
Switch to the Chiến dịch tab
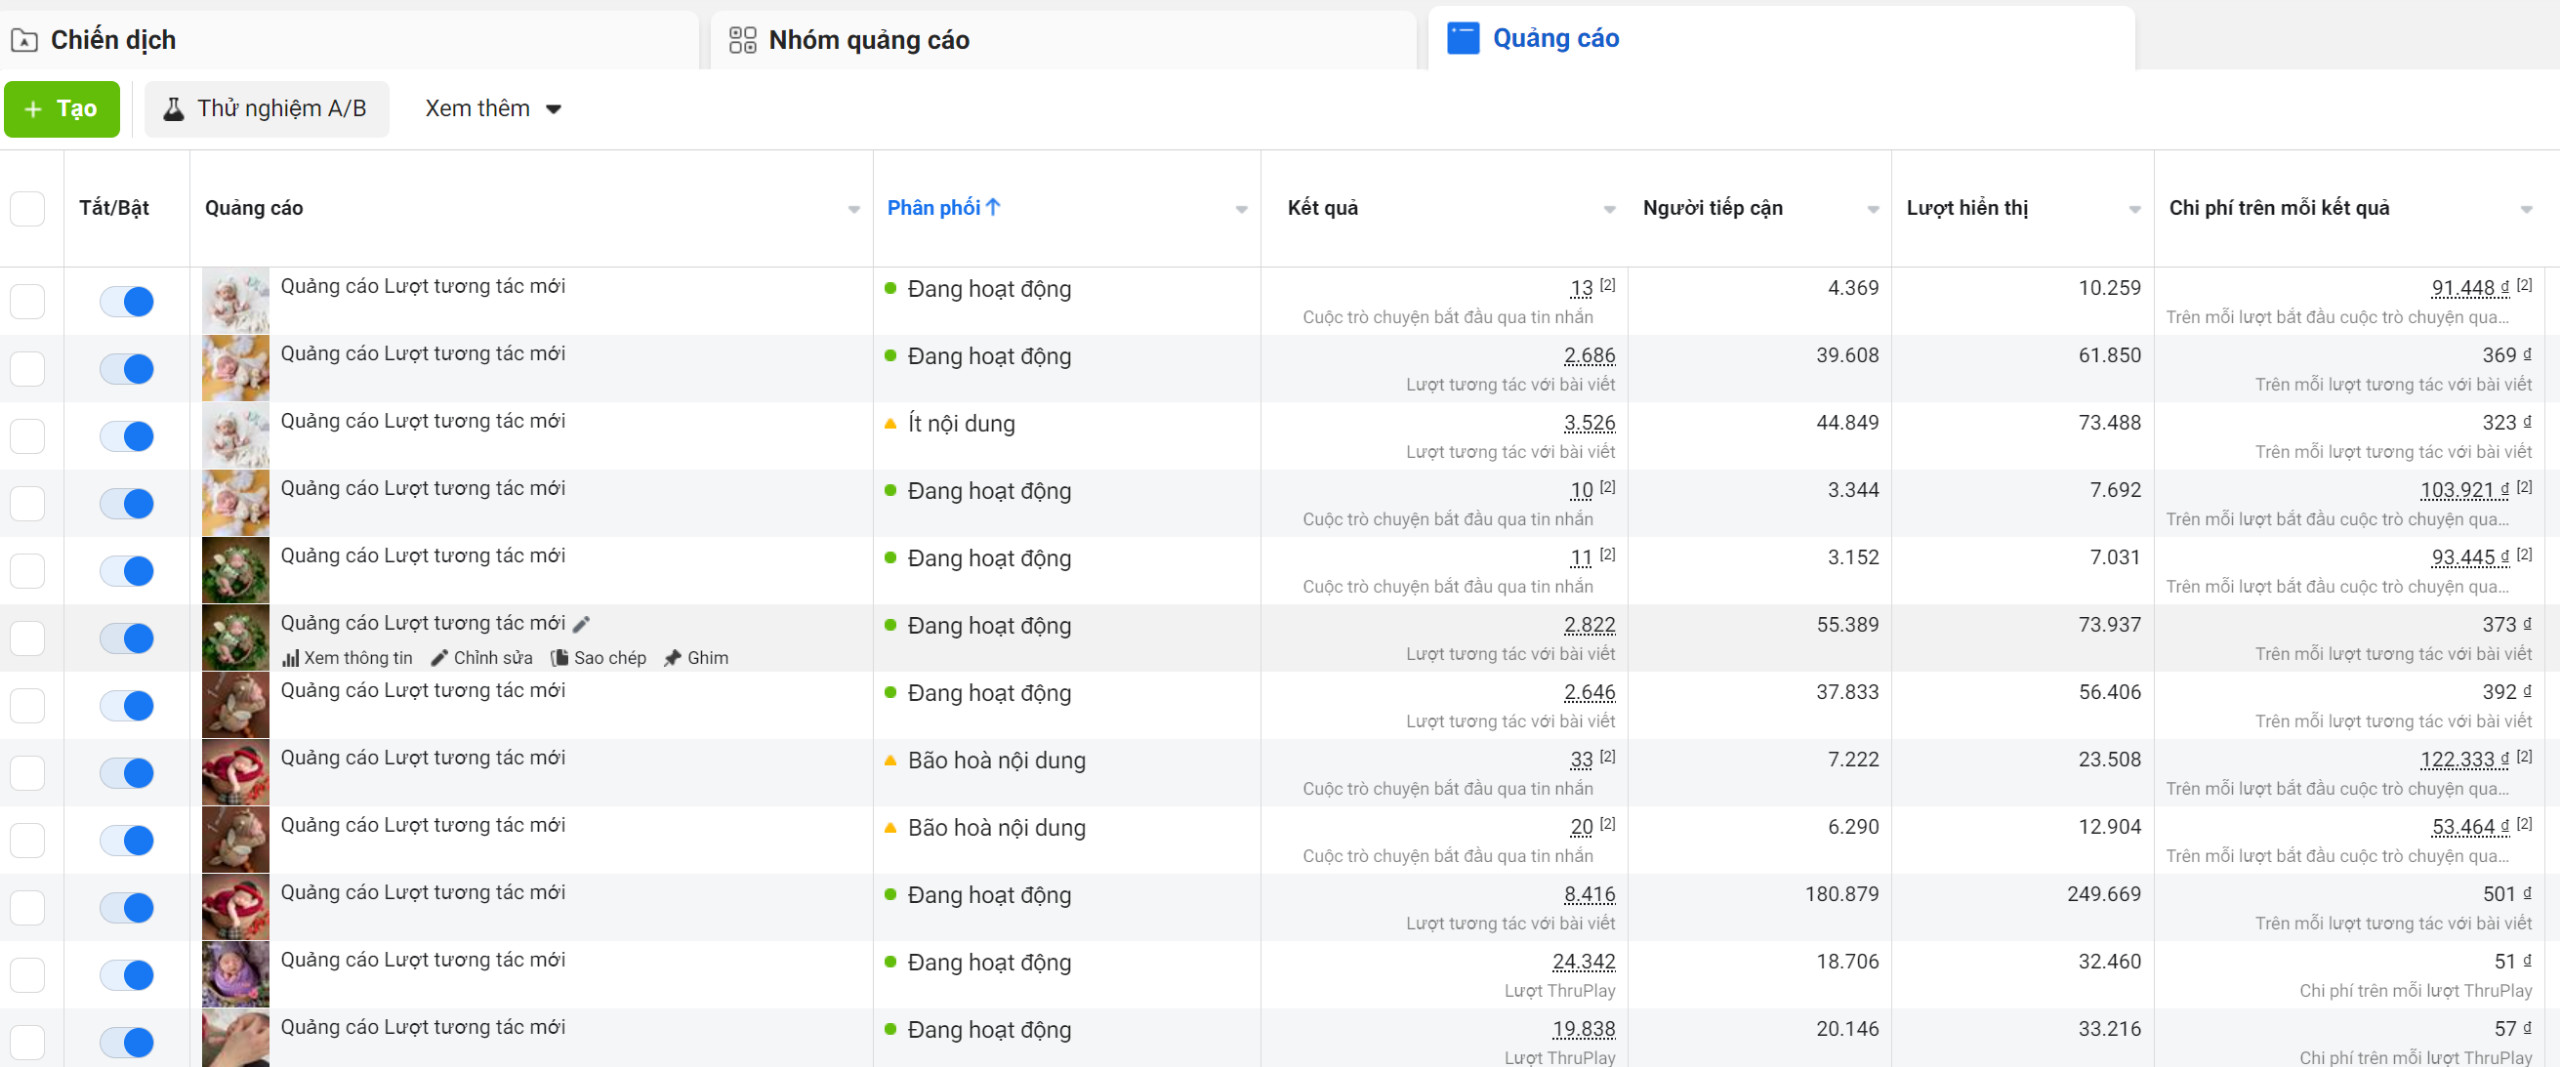tap(348, 40)
